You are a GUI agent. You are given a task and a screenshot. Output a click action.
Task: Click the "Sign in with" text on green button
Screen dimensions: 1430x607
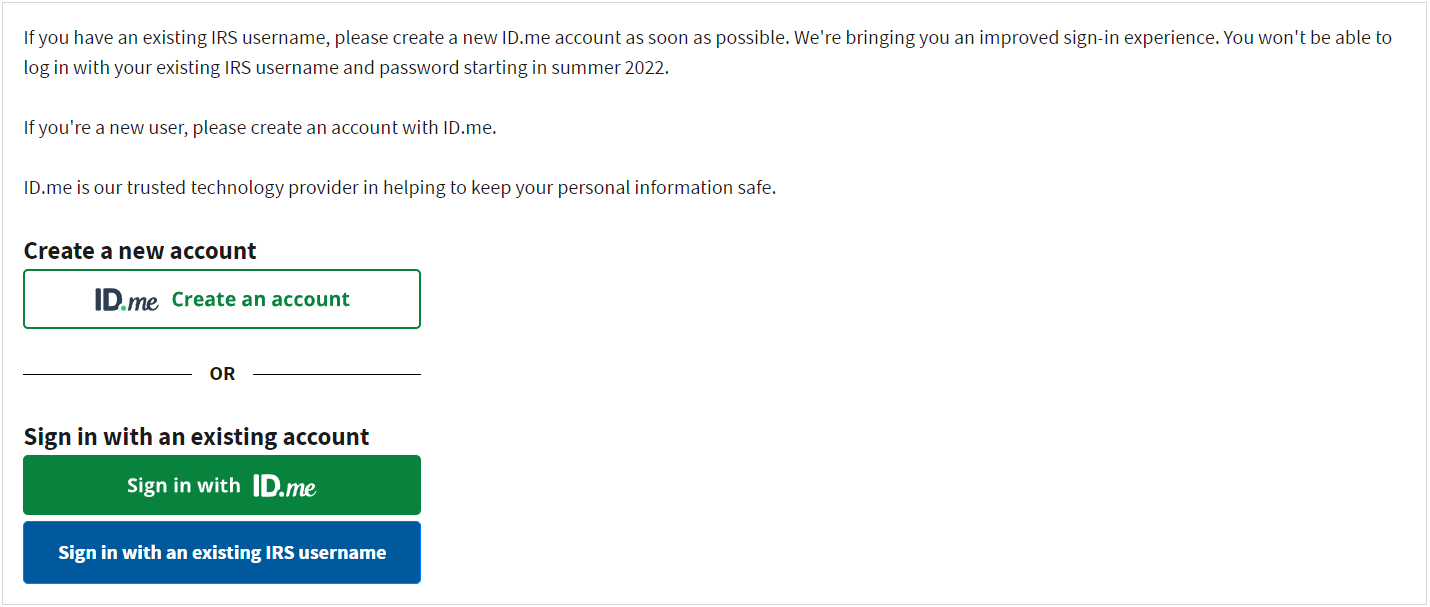183,485
